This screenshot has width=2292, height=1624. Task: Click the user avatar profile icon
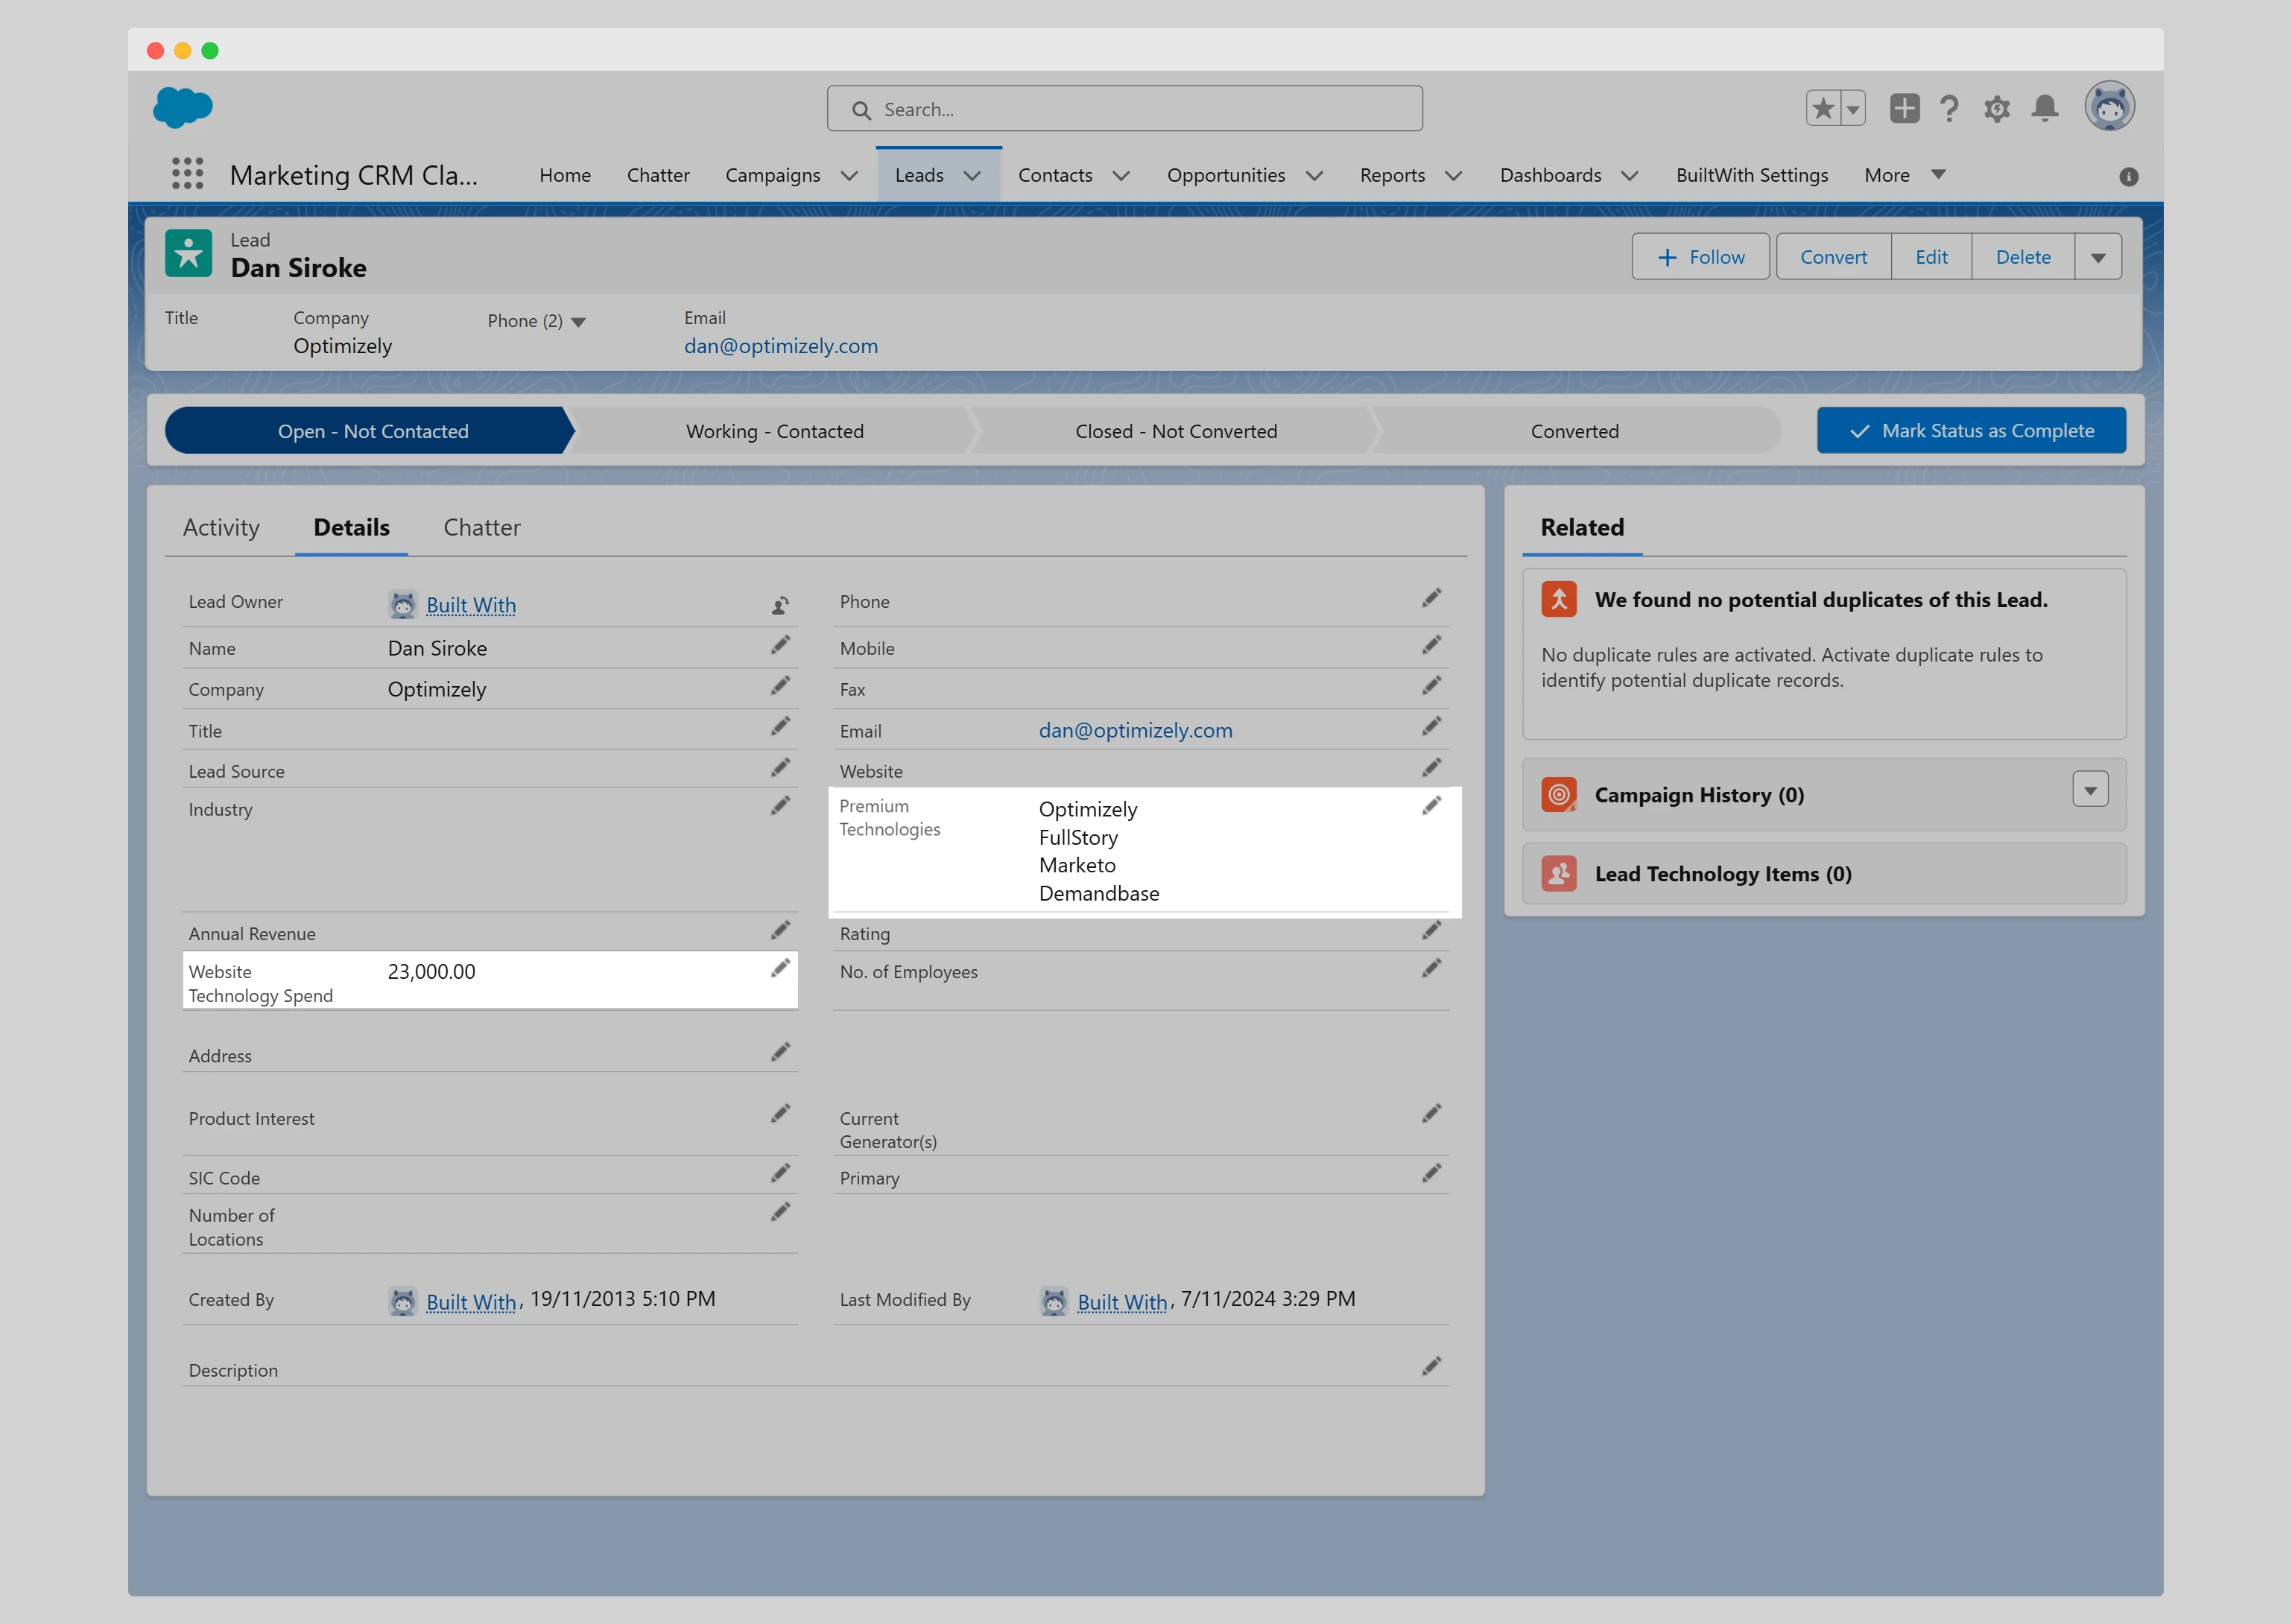[2109, 107]
